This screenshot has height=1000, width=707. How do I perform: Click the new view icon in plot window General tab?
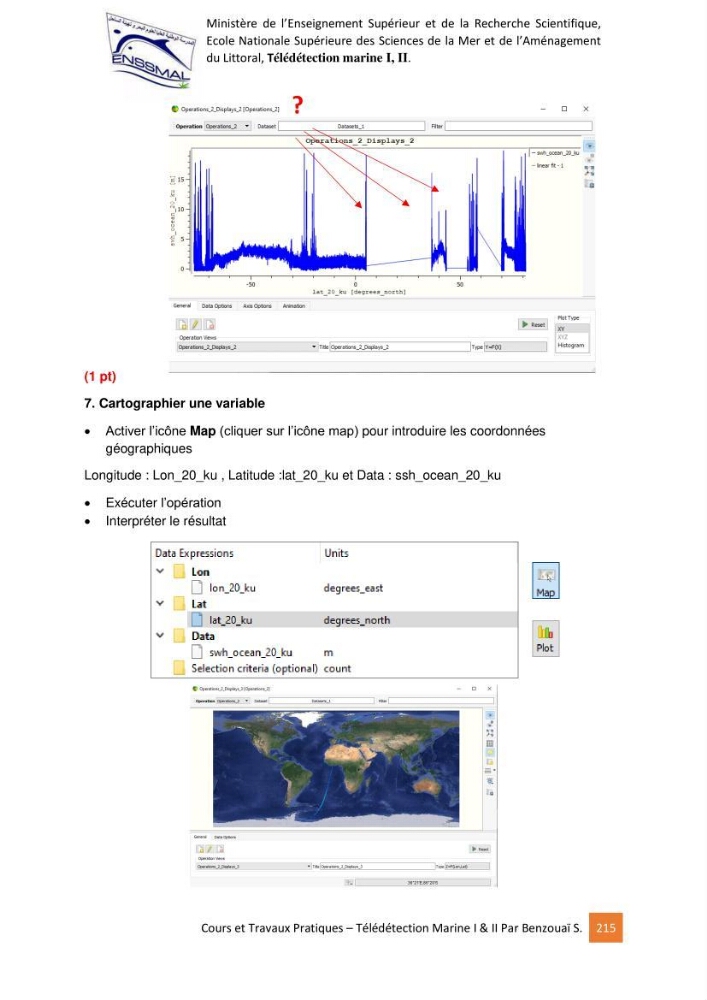pos(182,325)
